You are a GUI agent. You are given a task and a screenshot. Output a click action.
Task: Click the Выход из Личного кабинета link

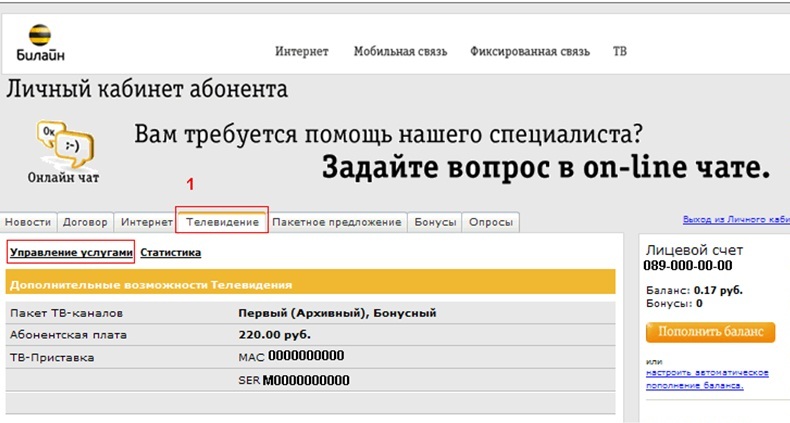(736, 220)
